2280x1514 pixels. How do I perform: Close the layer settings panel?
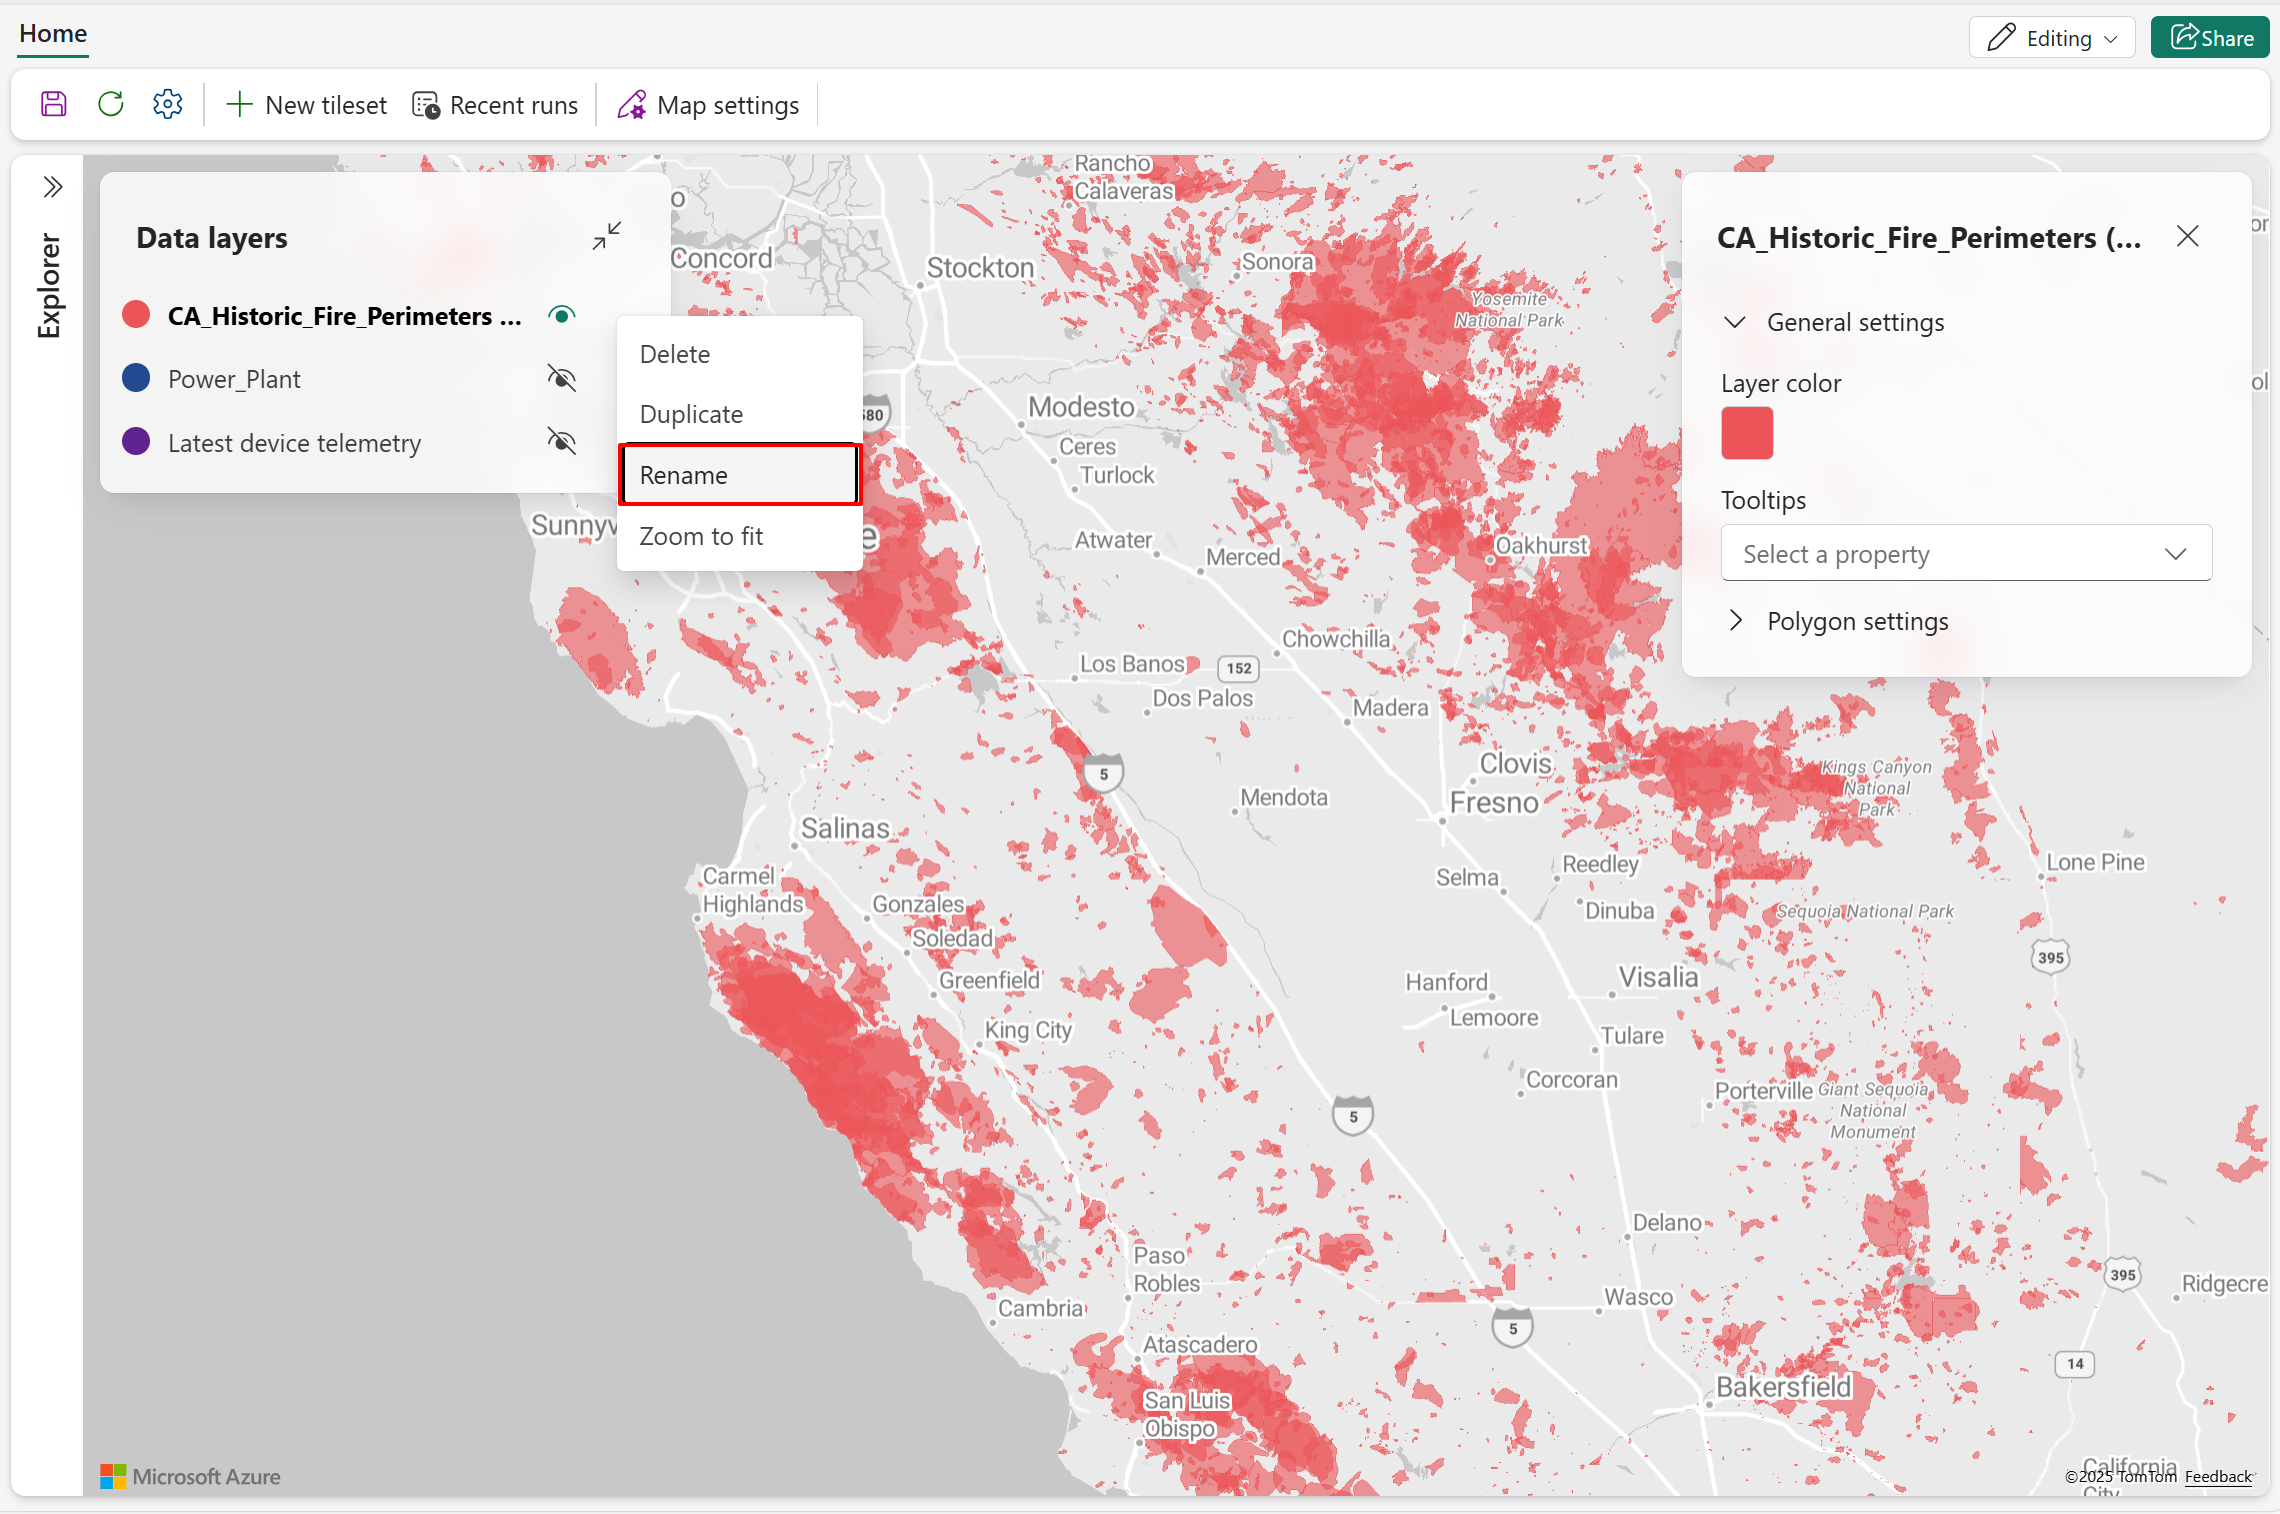pos(2187,237)
